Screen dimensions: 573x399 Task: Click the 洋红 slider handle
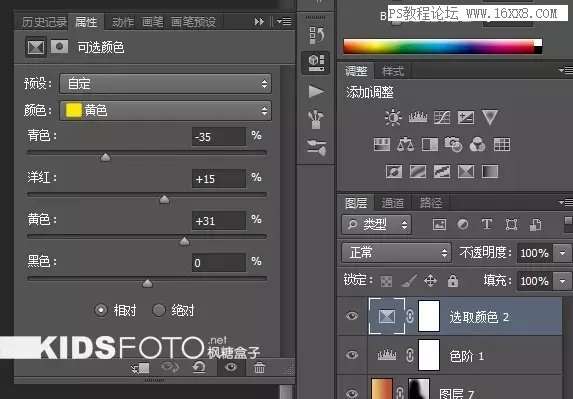click(x=164, y=200)
